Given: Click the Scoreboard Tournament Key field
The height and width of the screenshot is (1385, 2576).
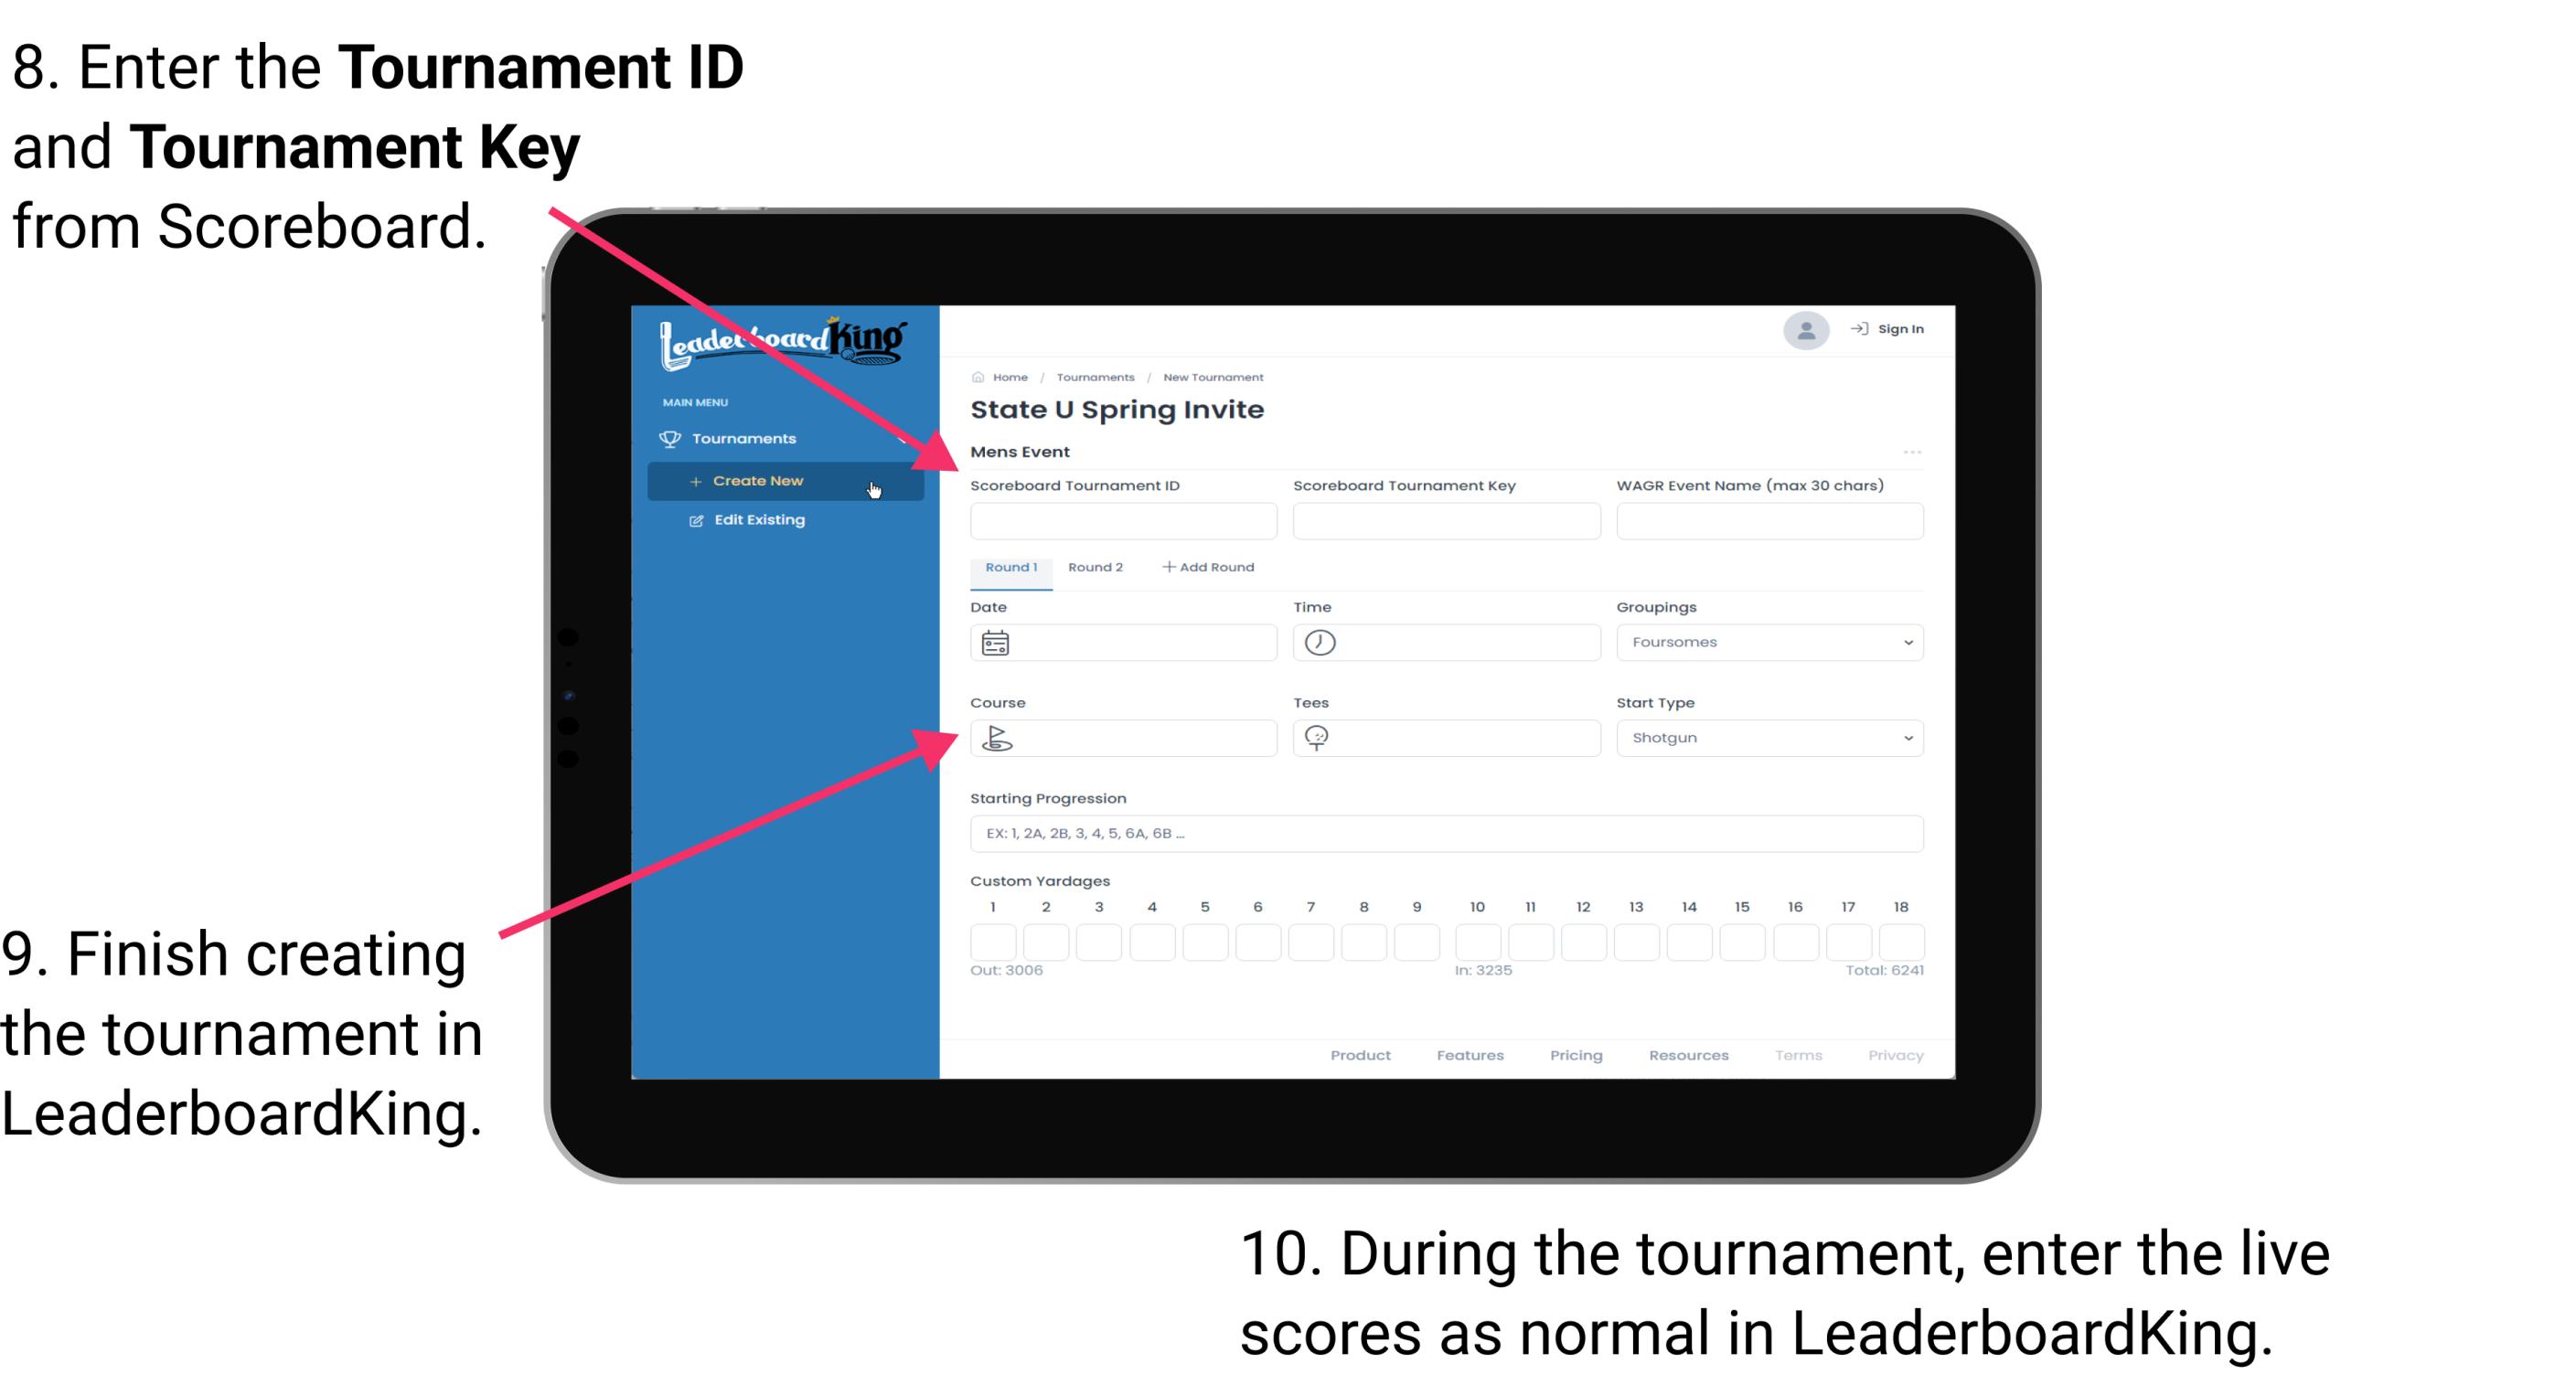Looking at the screenshot, I should pyautogui.click(x=1445, y=522).
